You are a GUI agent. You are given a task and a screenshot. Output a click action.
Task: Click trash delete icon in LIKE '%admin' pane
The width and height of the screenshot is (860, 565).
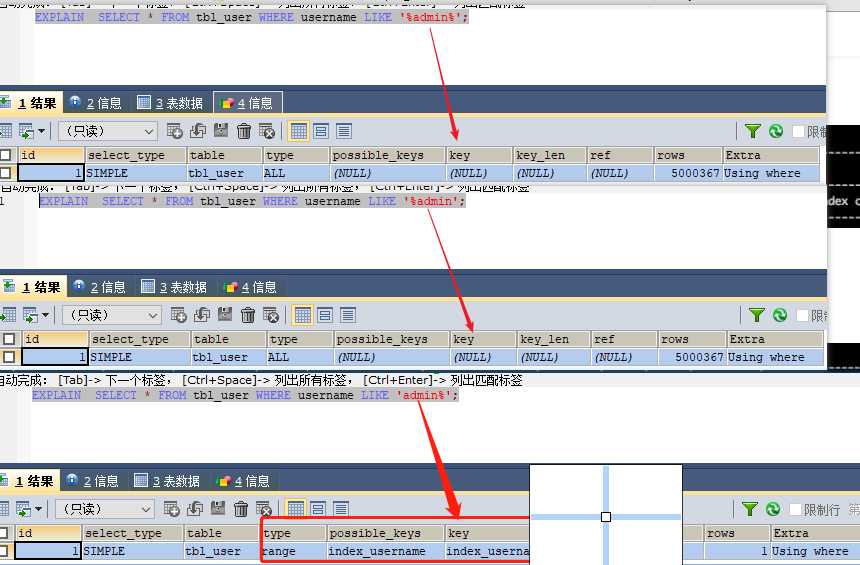tap(248, 315)
